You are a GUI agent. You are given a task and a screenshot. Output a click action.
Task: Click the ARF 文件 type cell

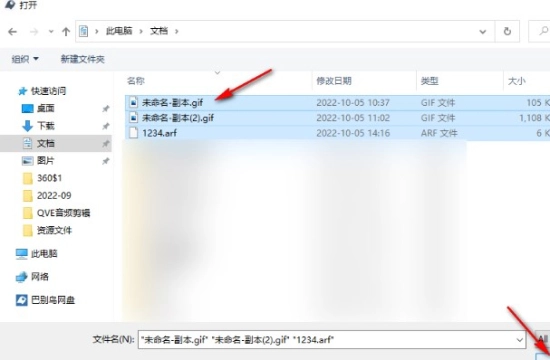click(439, 133)
